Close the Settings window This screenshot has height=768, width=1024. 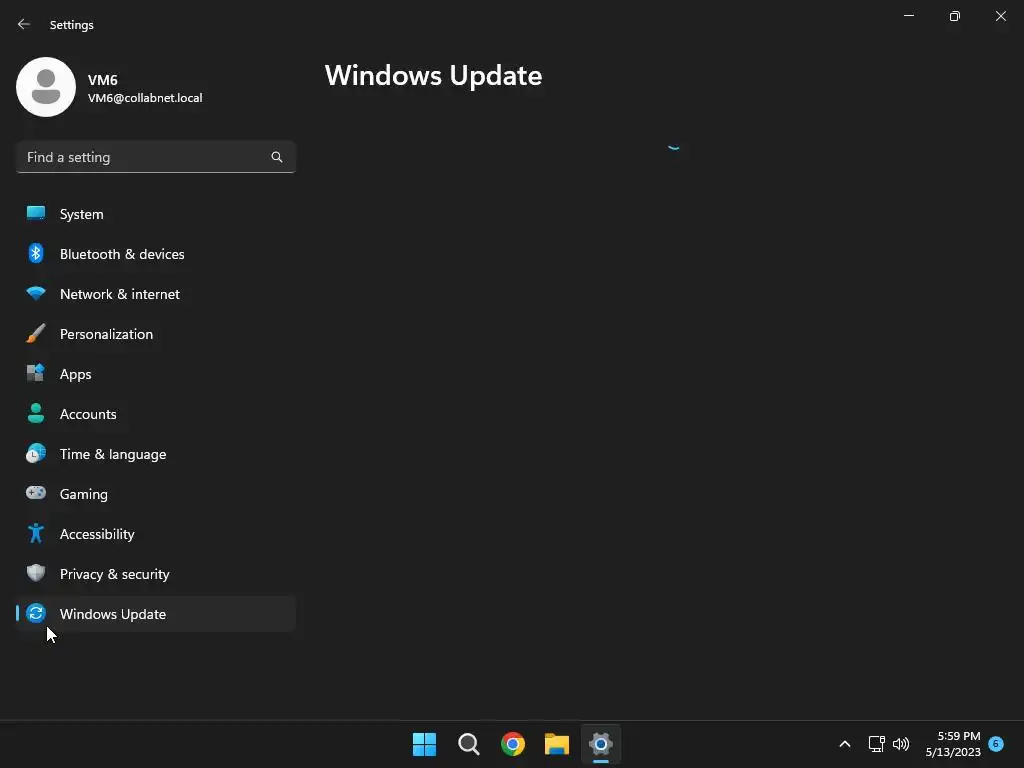1000,16
